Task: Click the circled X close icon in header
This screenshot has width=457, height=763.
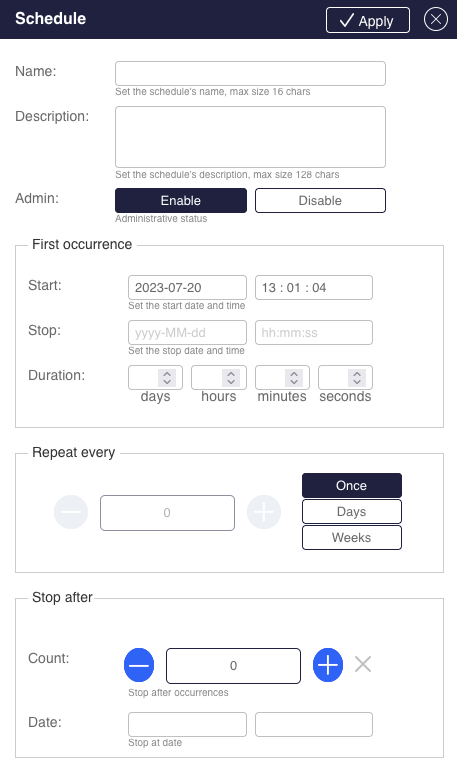Action: (x=436, y=19)
